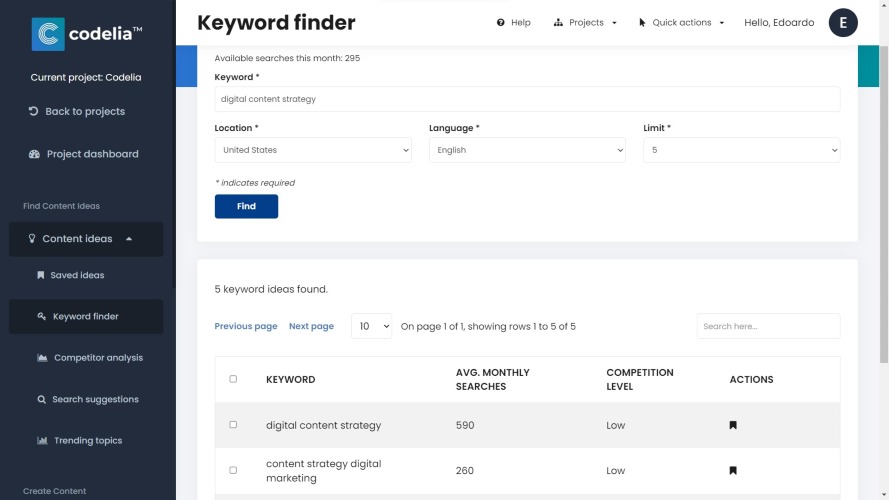
Task: Check the digital content strategy row checkbox
Action: [233, 425]
